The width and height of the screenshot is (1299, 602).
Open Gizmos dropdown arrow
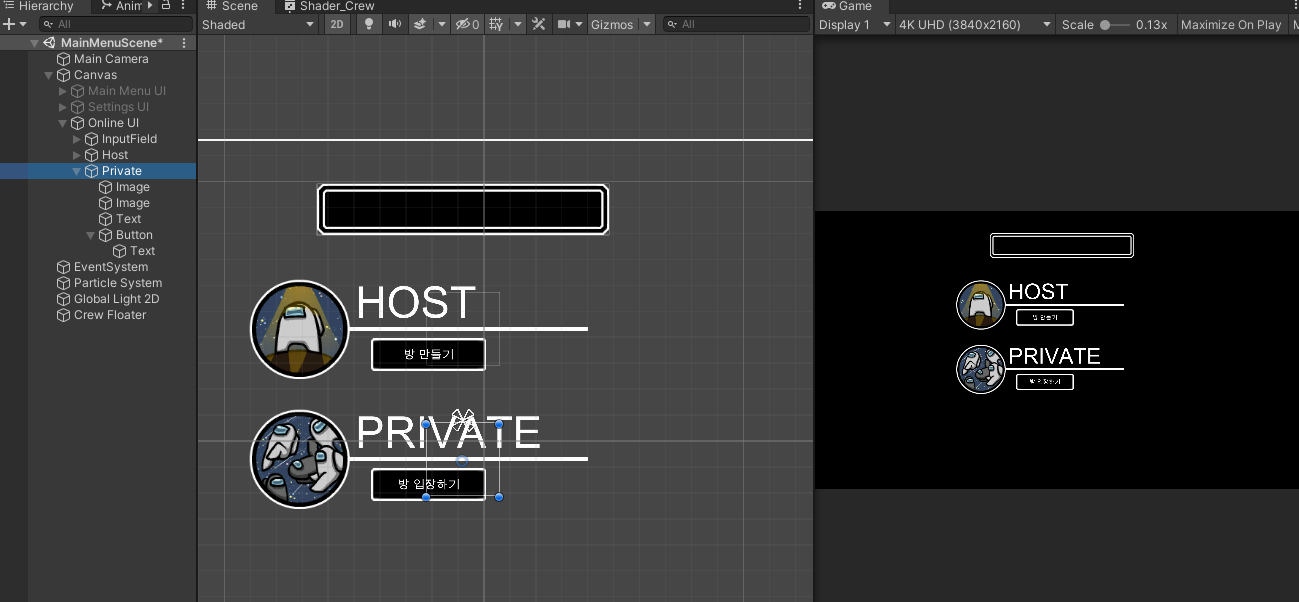pos(646,24)
